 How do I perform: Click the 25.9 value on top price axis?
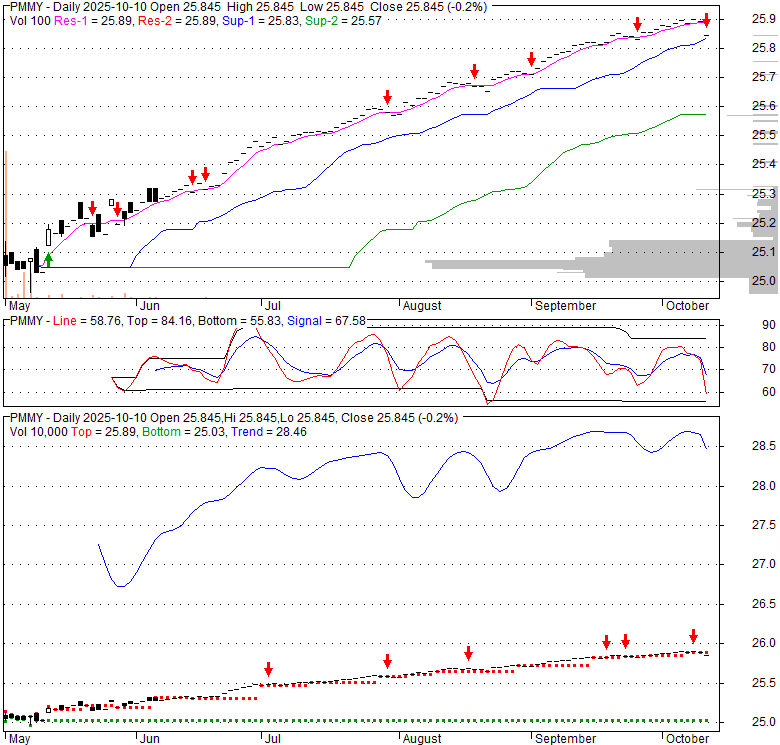pyautogui.click(x=764, y=19)
